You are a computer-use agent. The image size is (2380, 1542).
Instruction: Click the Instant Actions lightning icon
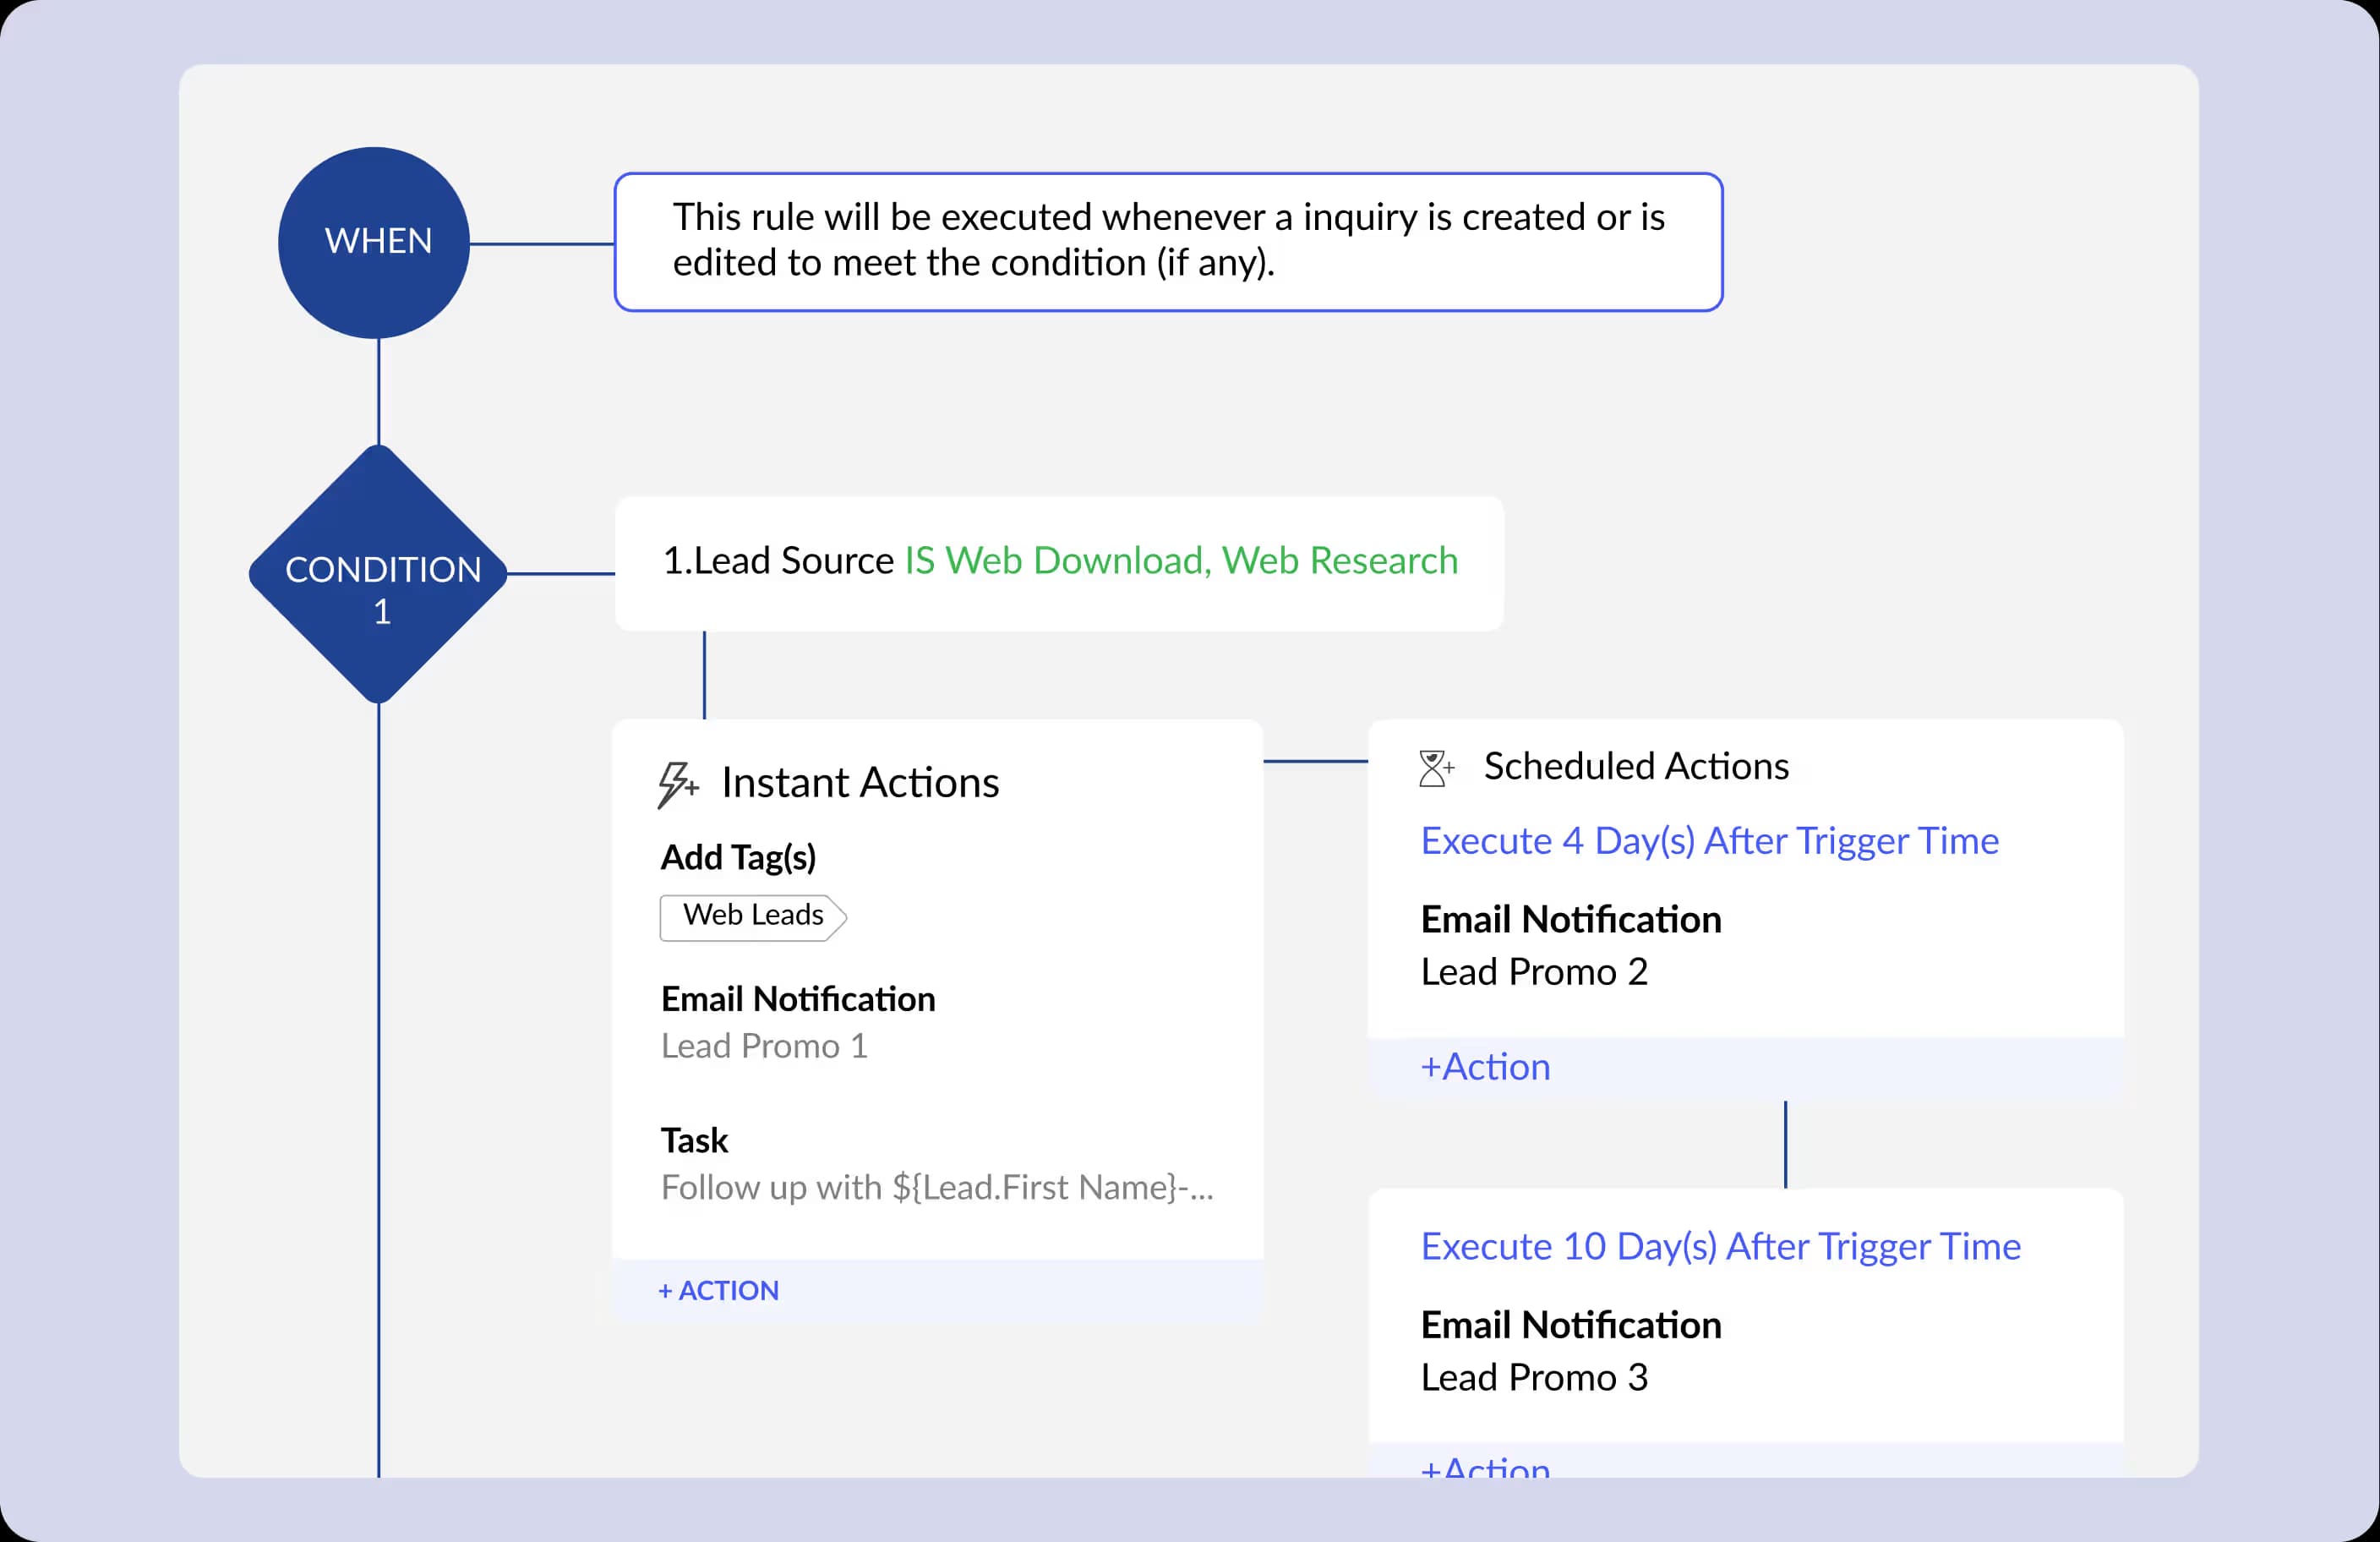tap(678, 784)
